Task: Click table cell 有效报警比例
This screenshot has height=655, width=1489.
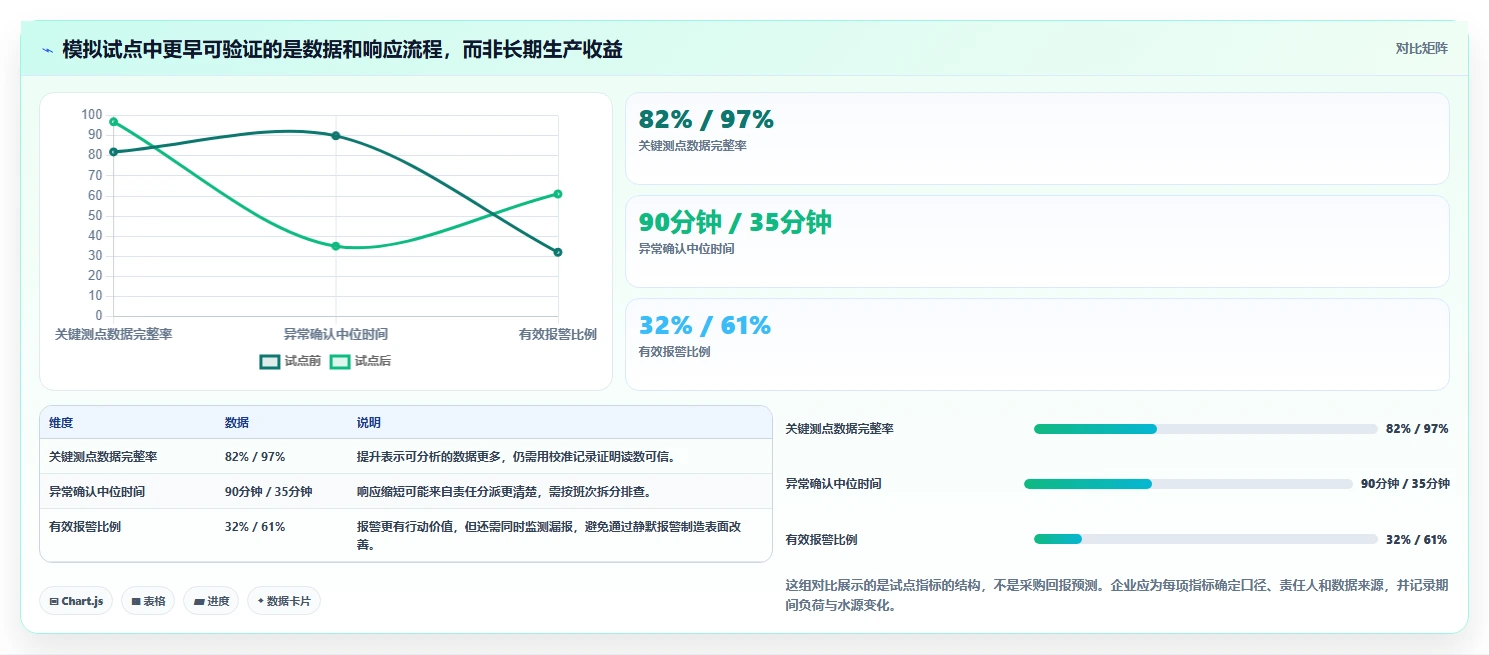Action: (85, 526)
